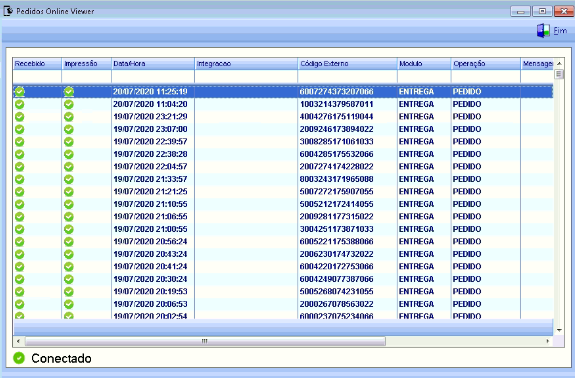Select date cell 19/07/2020 20:19:53
The height and width of the screenshot is (378, 575).
pos(150,291)
